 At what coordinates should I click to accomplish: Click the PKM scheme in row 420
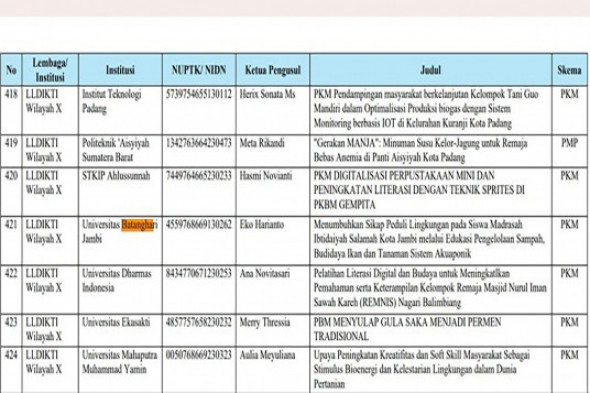[x=569, y=176]
